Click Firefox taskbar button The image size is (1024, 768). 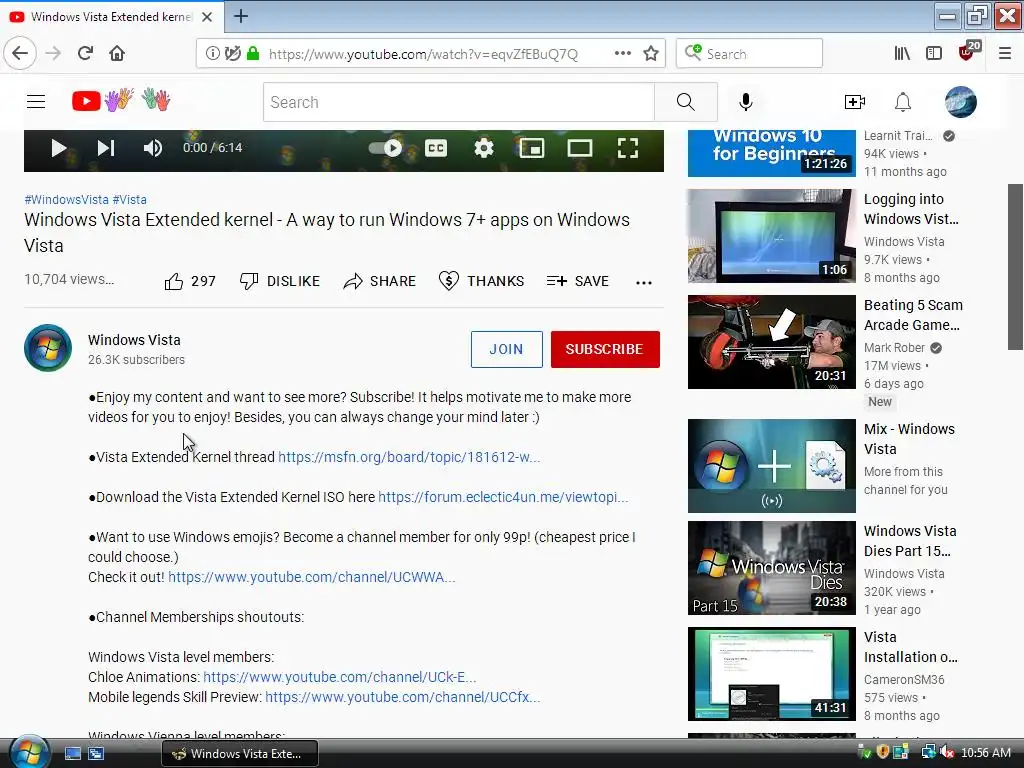pos(240,754)
